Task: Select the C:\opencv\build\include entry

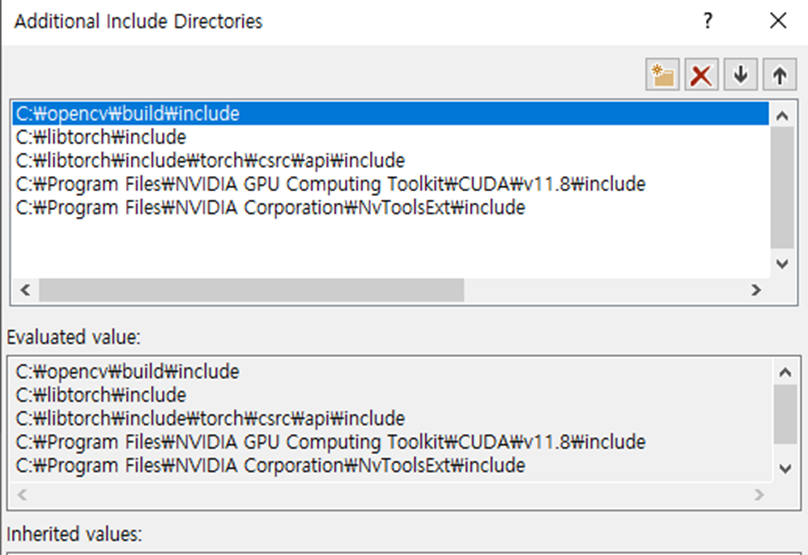Action: pos(391,113)
